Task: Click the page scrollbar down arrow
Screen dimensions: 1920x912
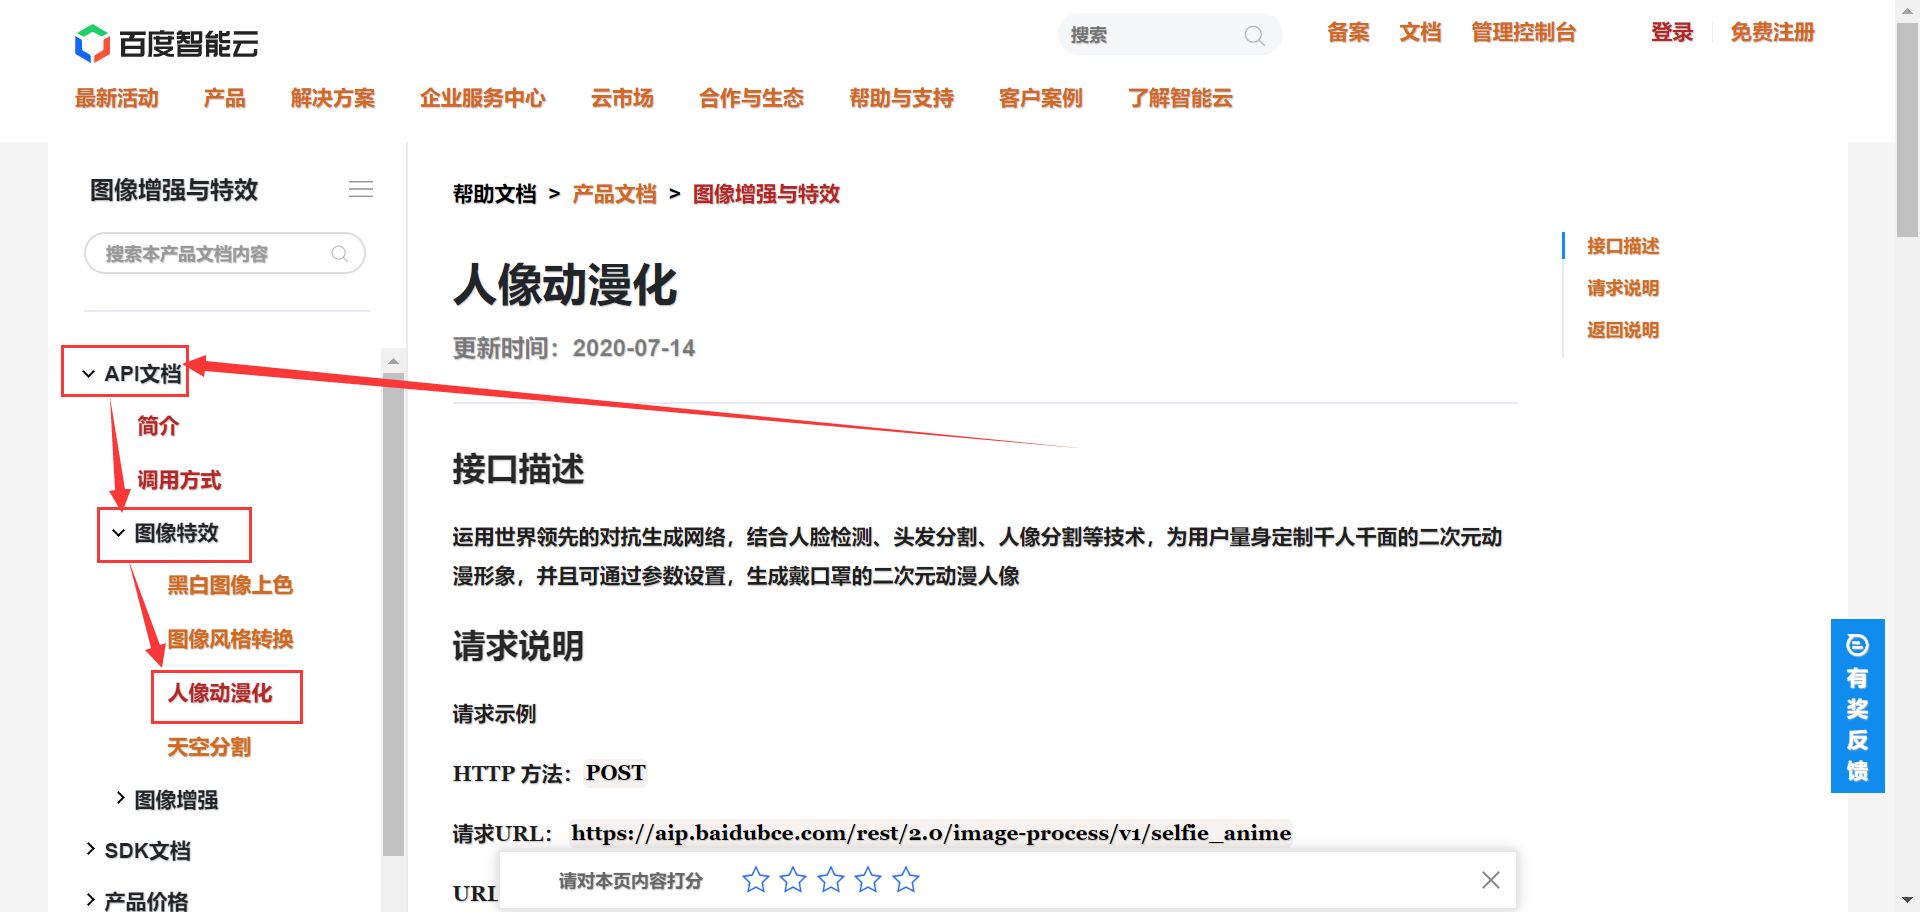Action: point(1908,900)
